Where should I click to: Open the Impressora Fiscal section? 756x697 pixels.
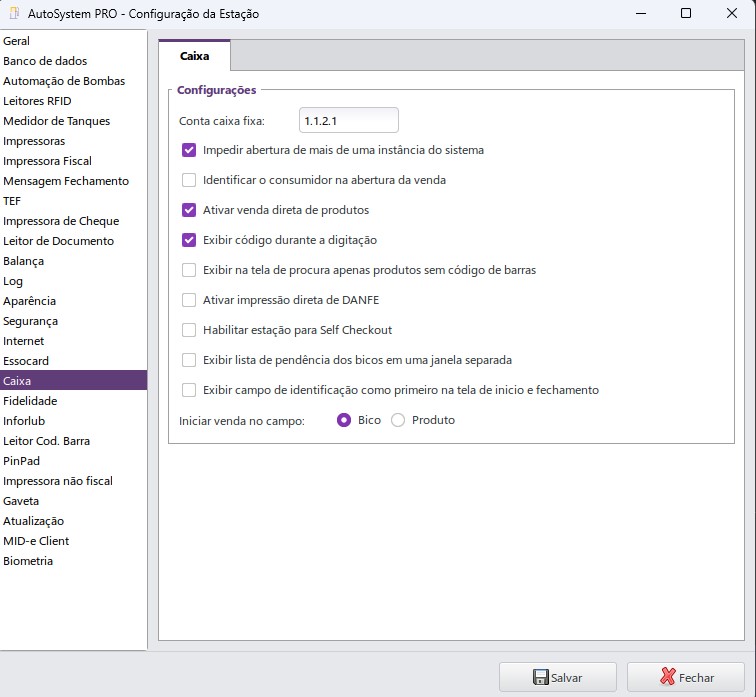point(47,161)
